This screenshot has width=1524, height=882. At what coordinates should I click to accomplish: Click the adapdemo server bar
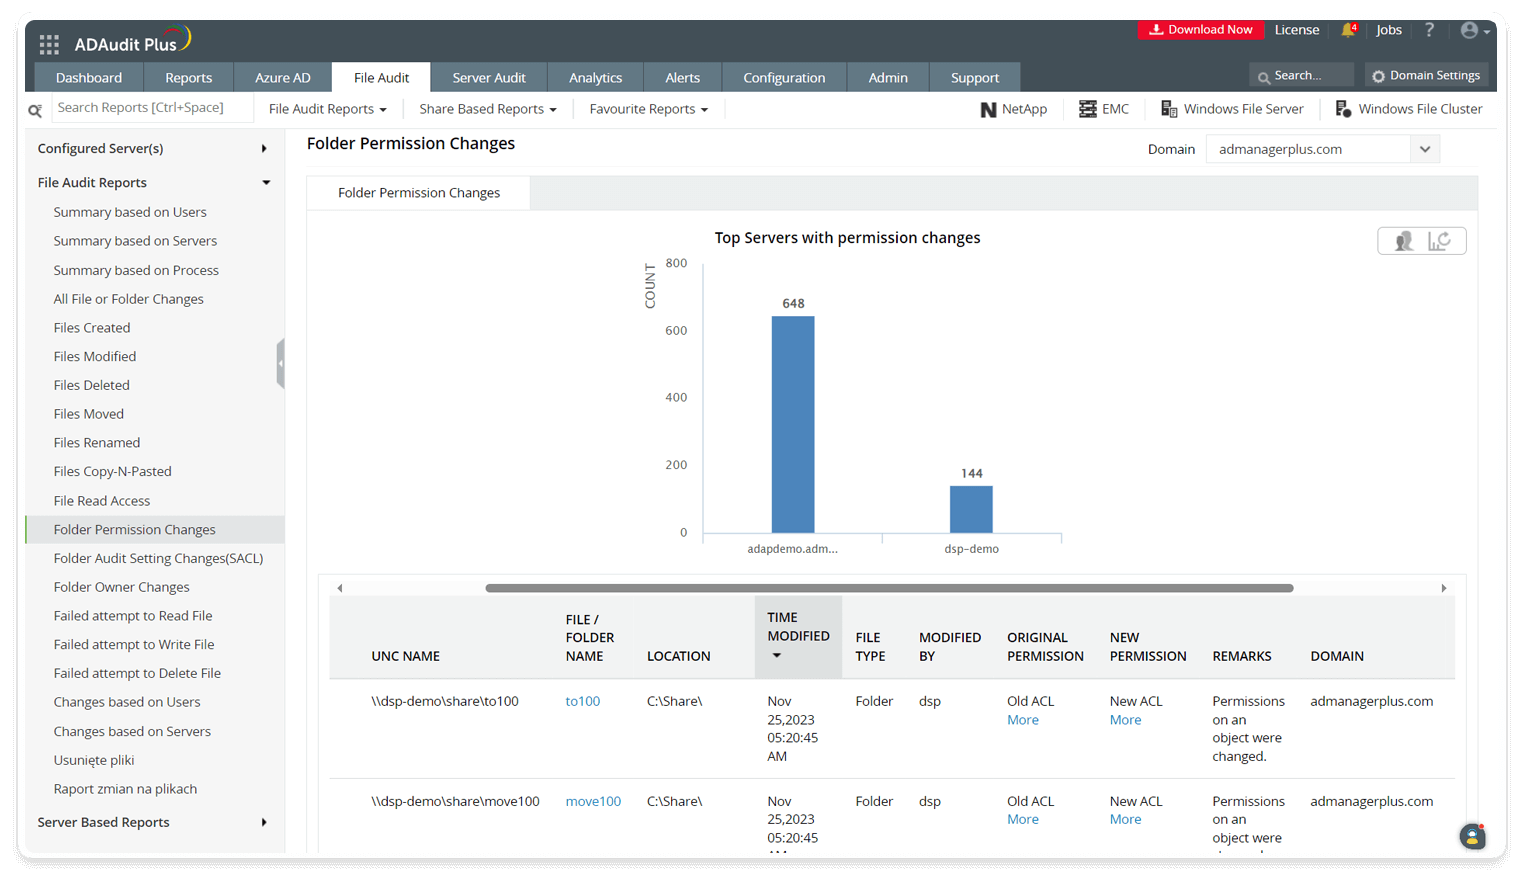point(793,425)
